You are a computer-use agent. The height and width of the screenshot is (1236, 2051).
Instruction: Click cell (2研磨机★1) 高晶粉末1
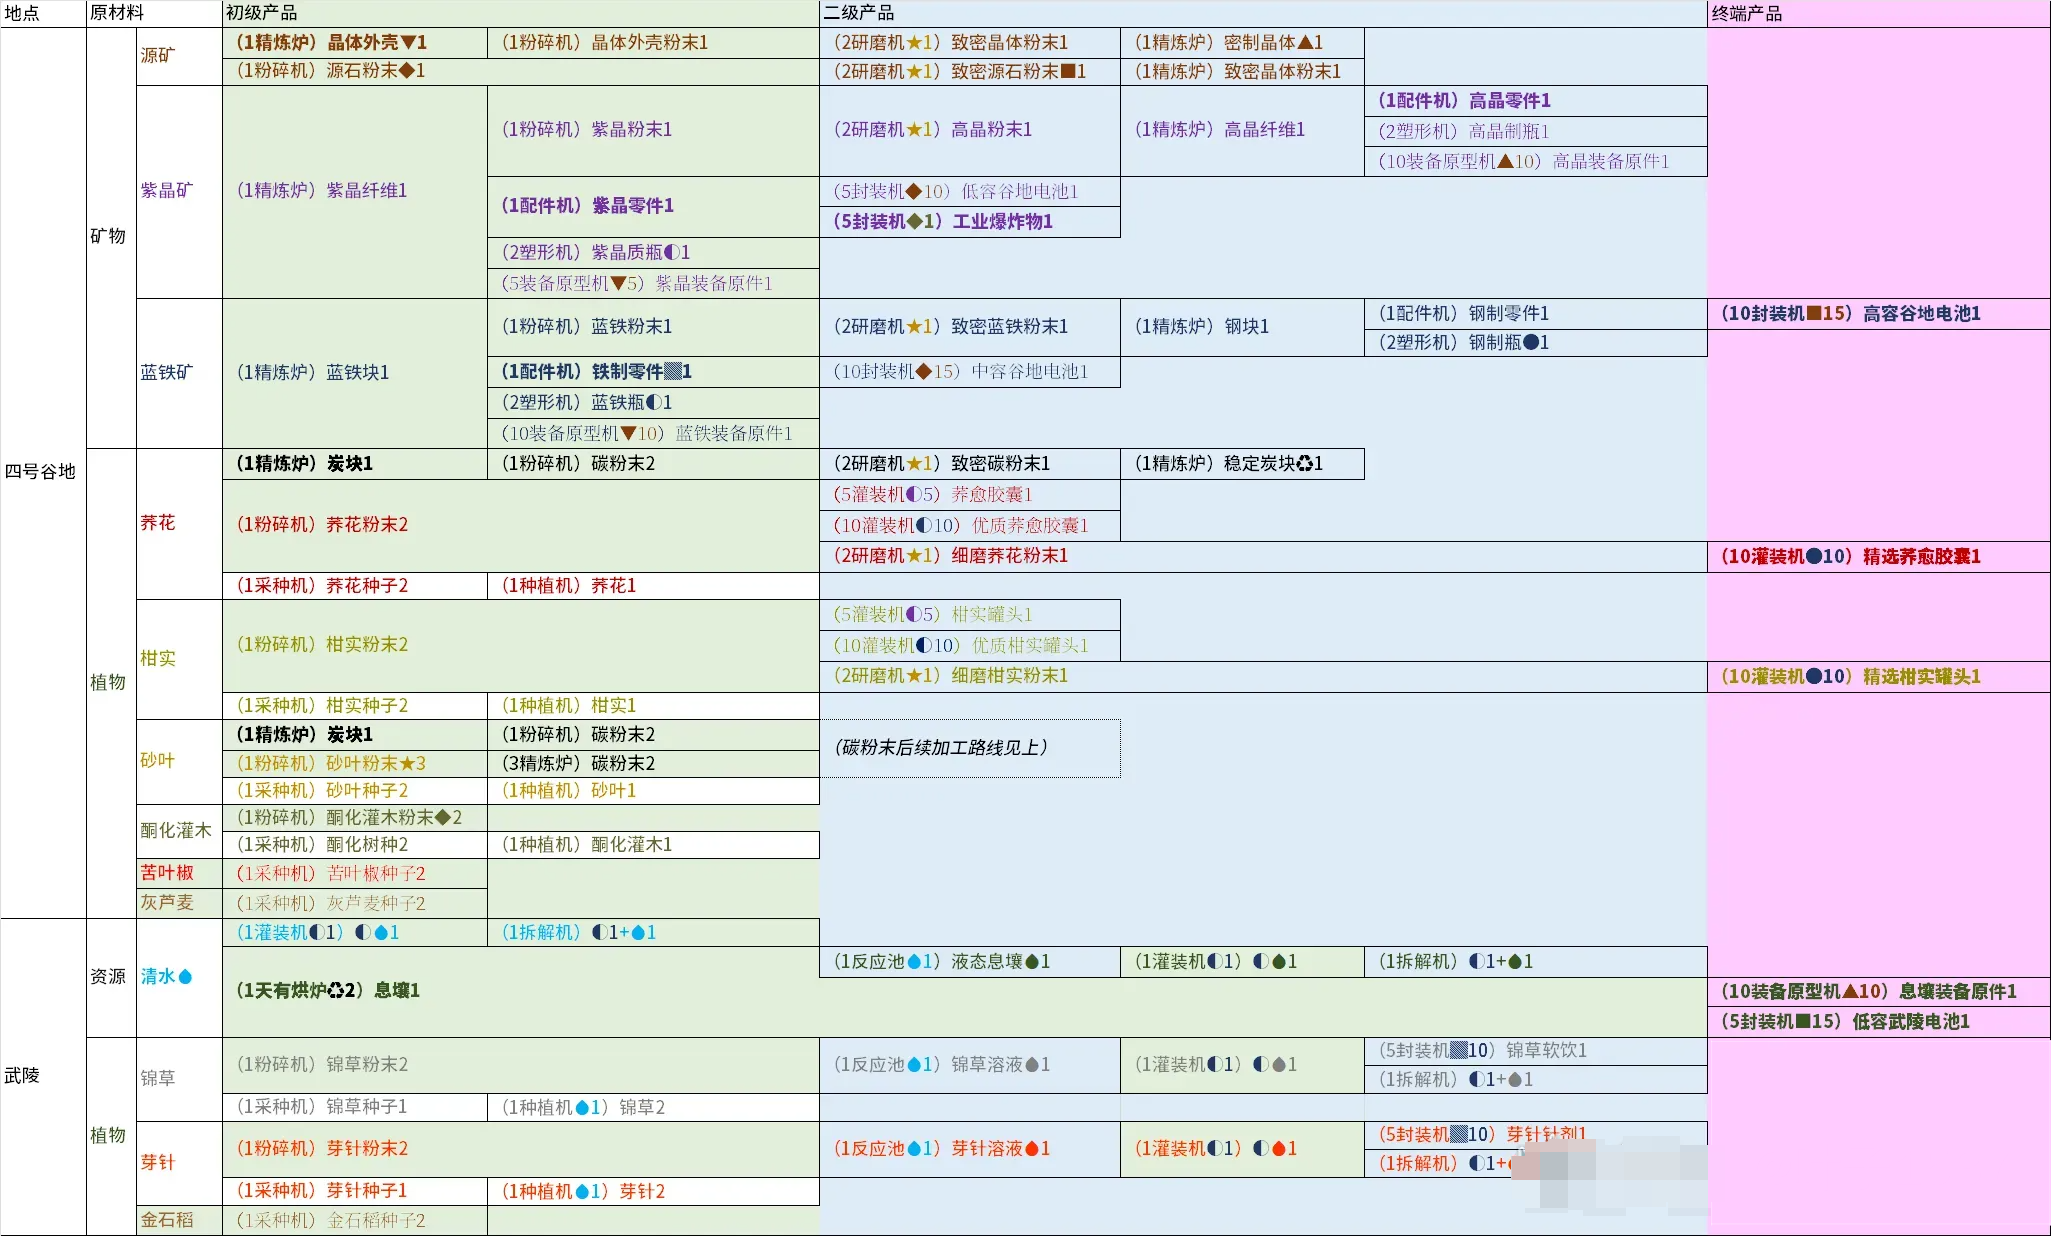970,130
